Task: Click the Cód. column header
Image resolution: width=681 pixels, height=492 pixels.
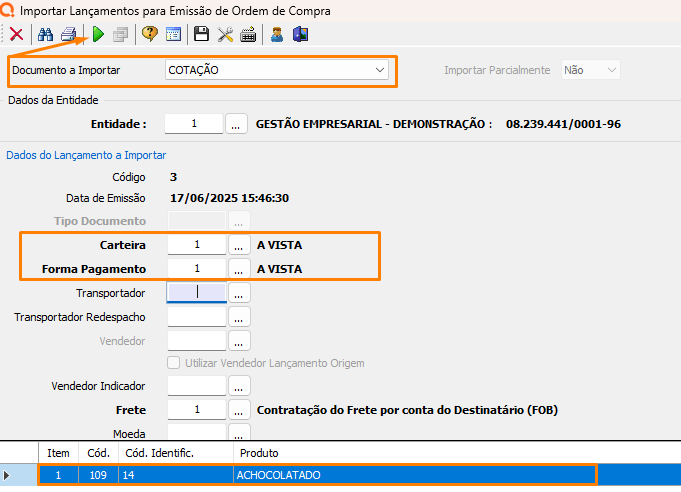Action: coord(98,453)
